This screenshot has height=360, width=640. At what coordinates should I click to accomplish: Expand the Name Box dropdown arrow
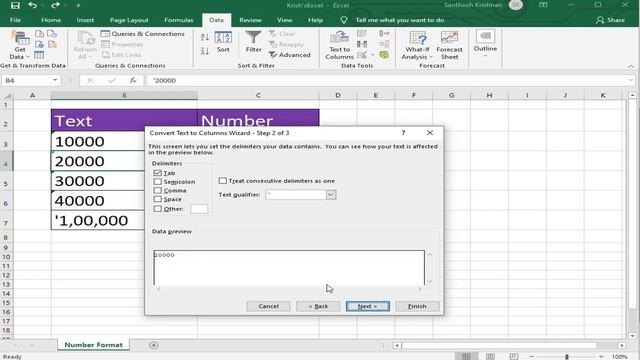55,80
